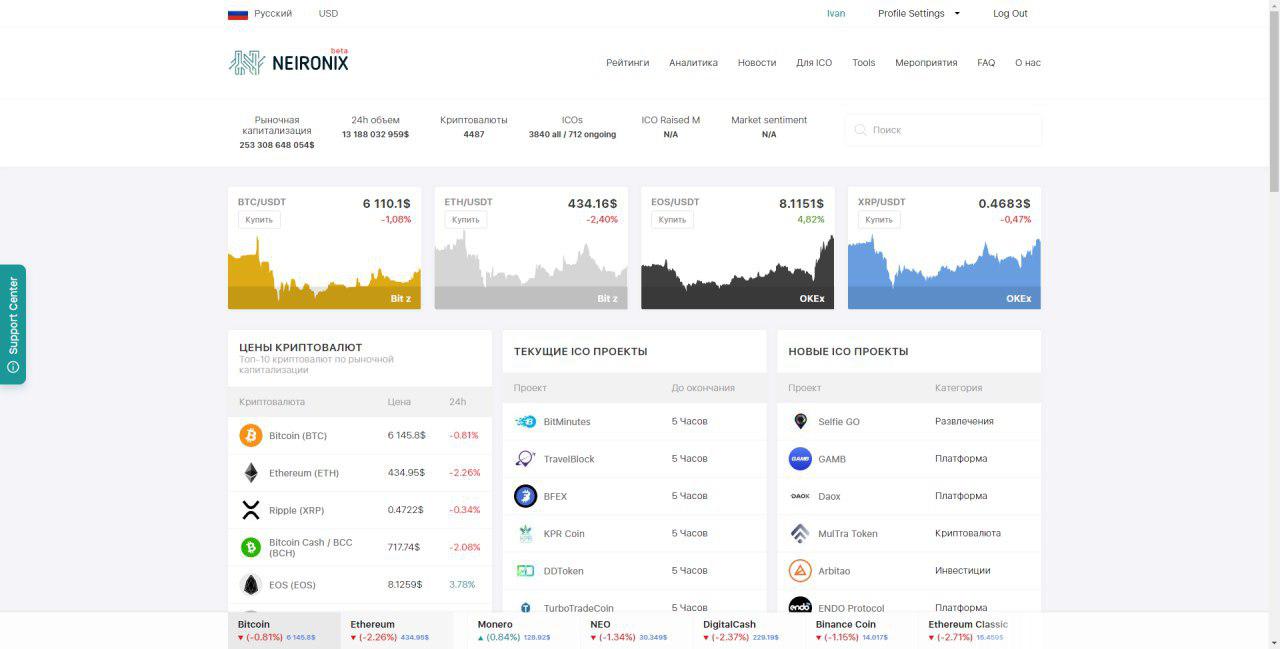The image size is (1280, 649).
Task: Click the Bitcoin (BTC) coin icon
Action: pos(250,435)
